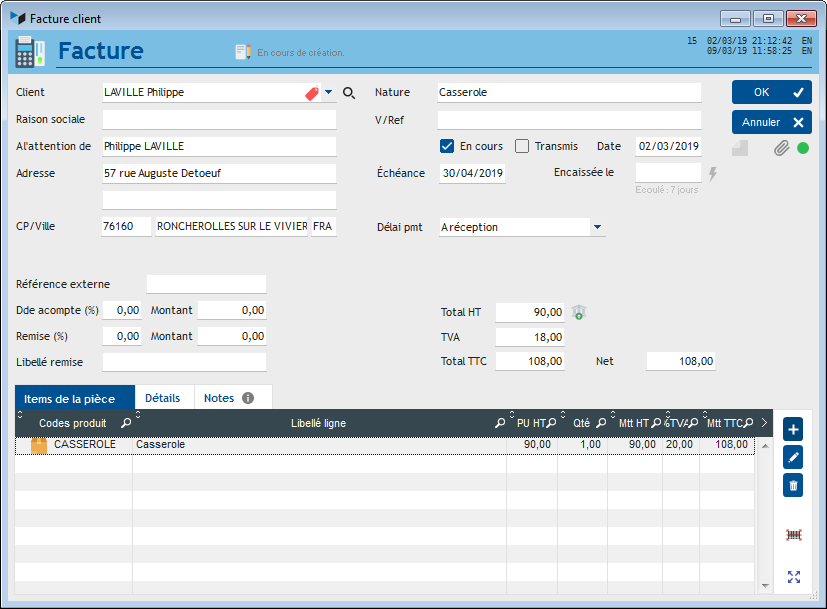827x609 pixels.
Task: Click the expand table fullscreen icon
Action: 794,577
